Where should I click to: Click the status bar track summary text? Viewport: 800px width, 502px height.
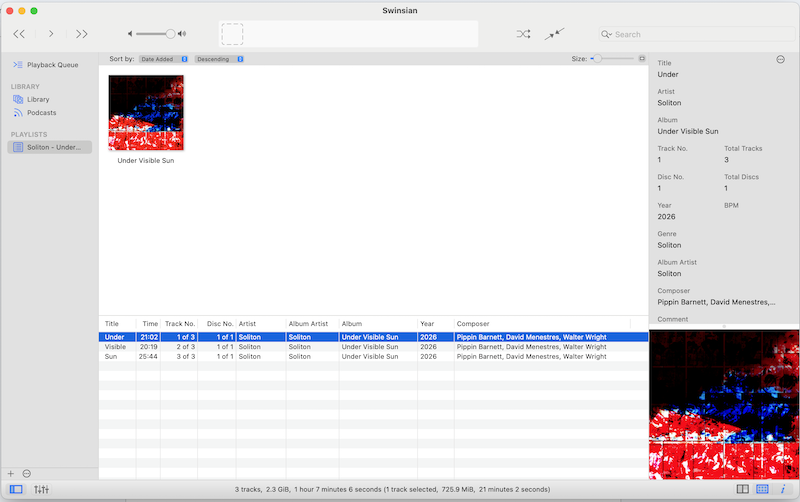click(x=392, y=489)
